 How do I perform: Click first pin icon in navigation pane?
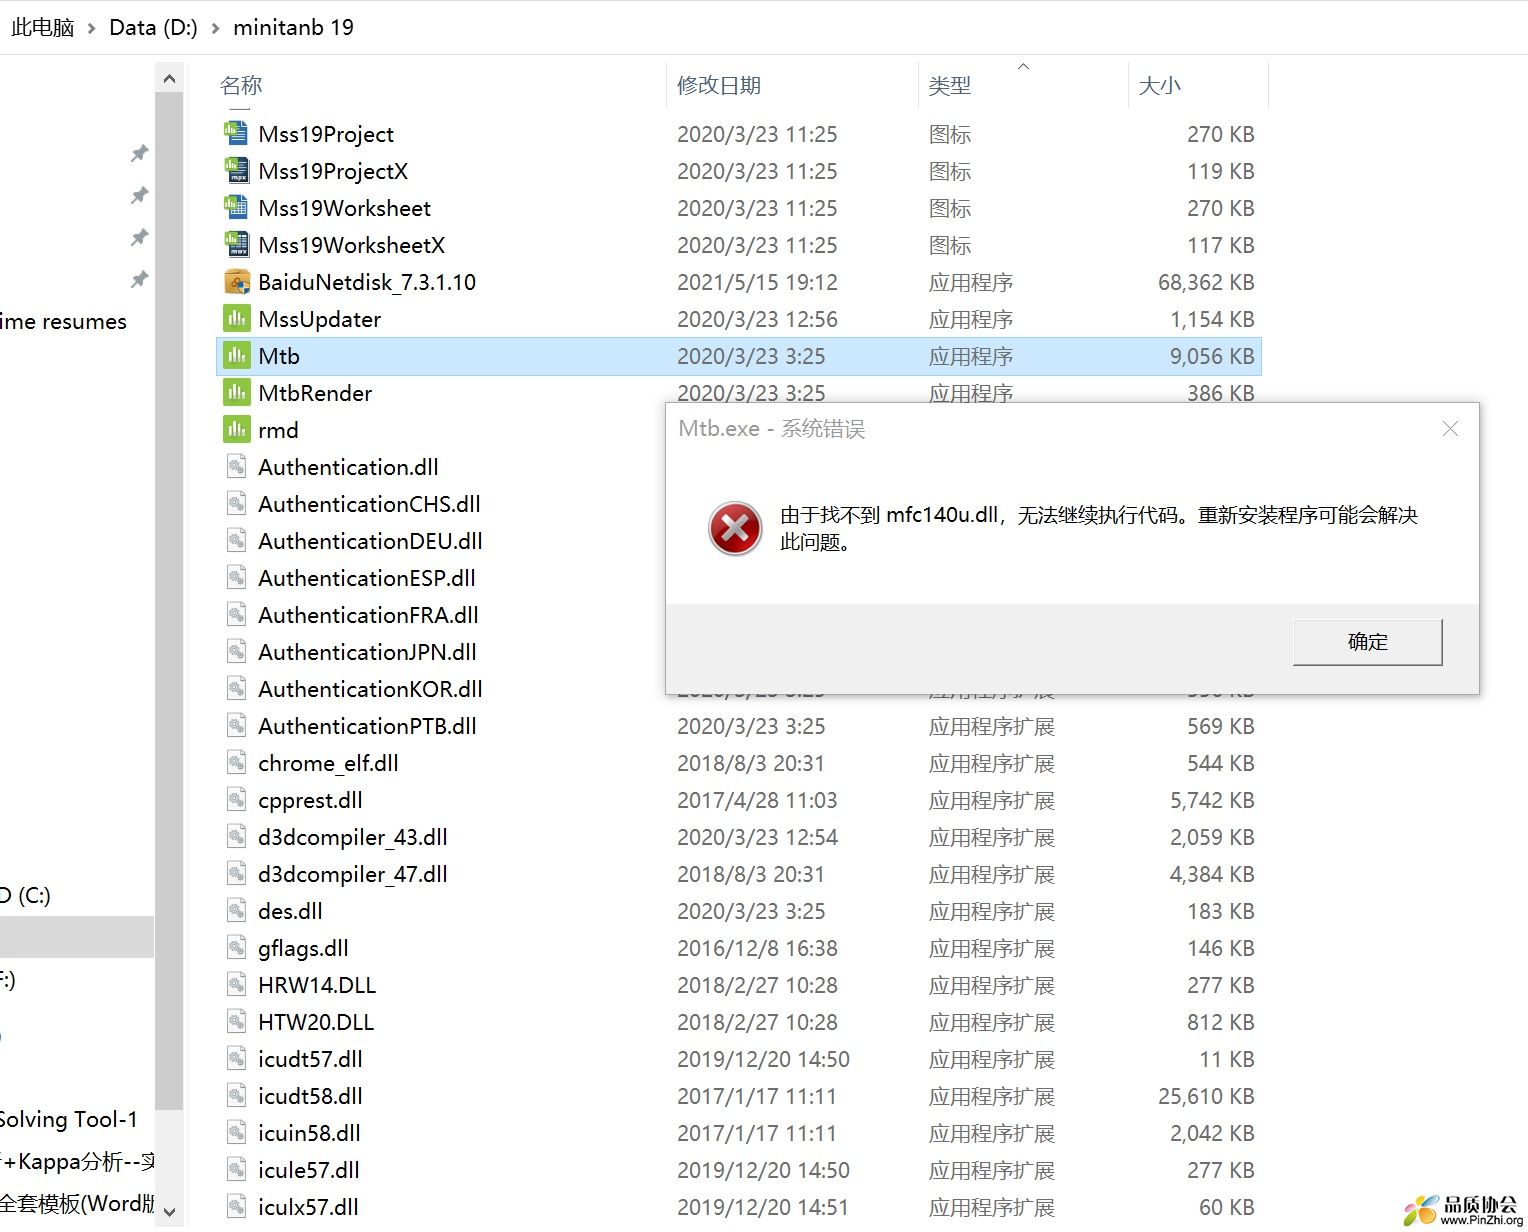coord(139,153)
